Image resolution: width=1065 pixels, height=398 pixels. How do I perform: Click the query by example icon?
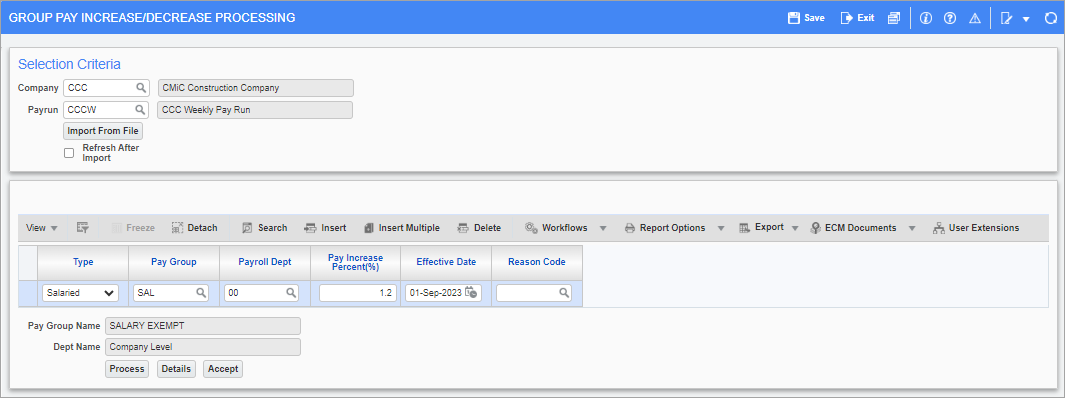pyautogui.click(x=83, y=228)
